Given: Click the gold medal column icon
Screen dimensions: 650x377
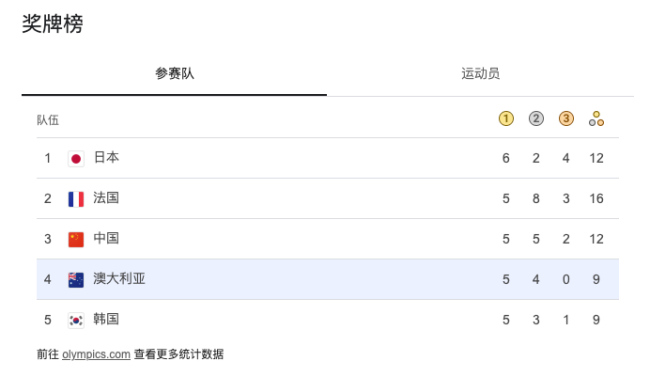Looking at the screenshot, I should (506, 119).
